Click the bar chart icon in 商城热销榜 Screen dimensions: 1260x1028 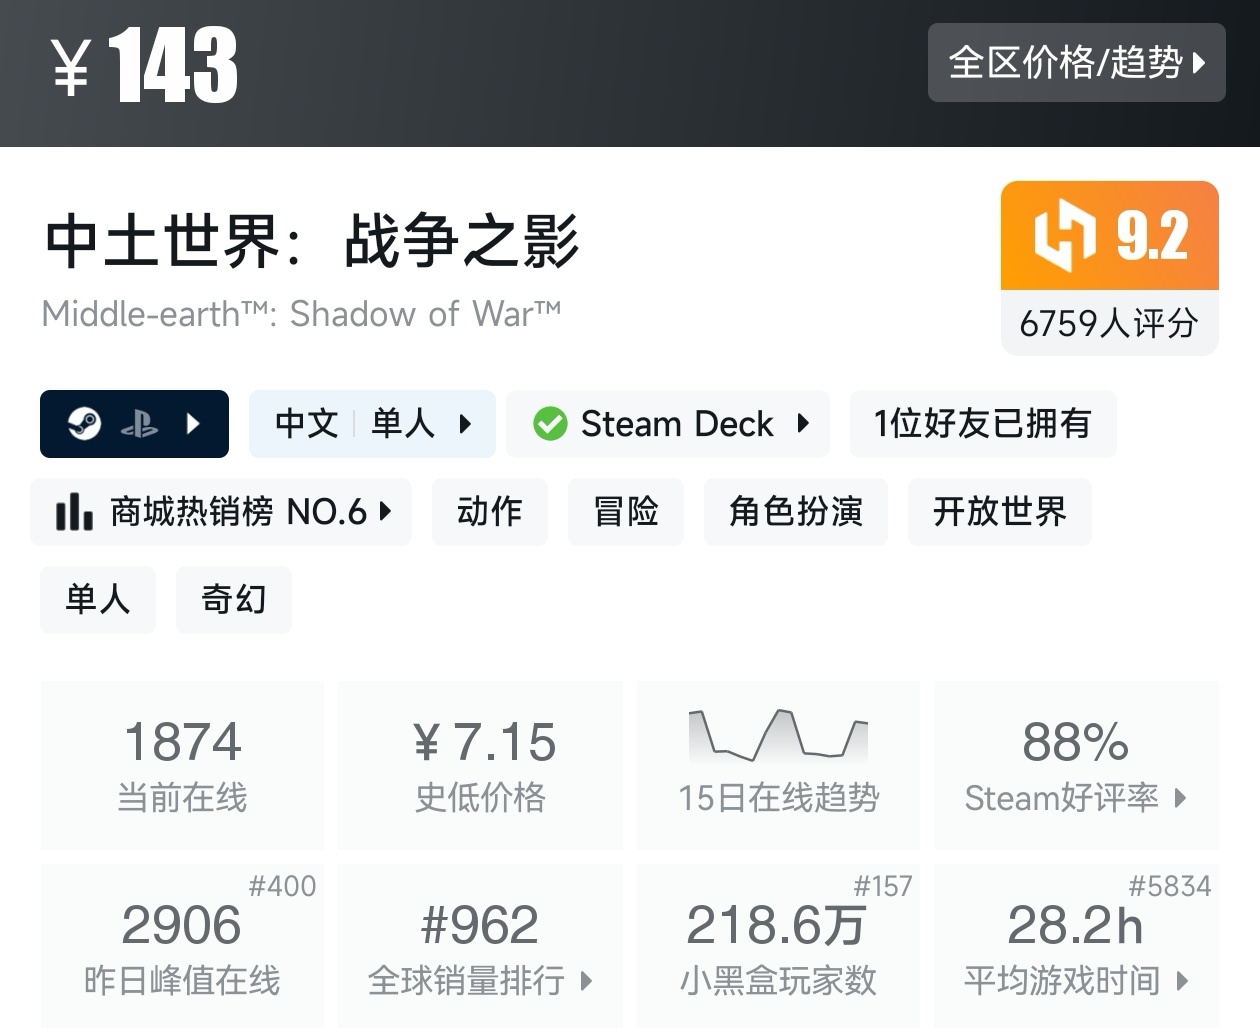[74, 511]
